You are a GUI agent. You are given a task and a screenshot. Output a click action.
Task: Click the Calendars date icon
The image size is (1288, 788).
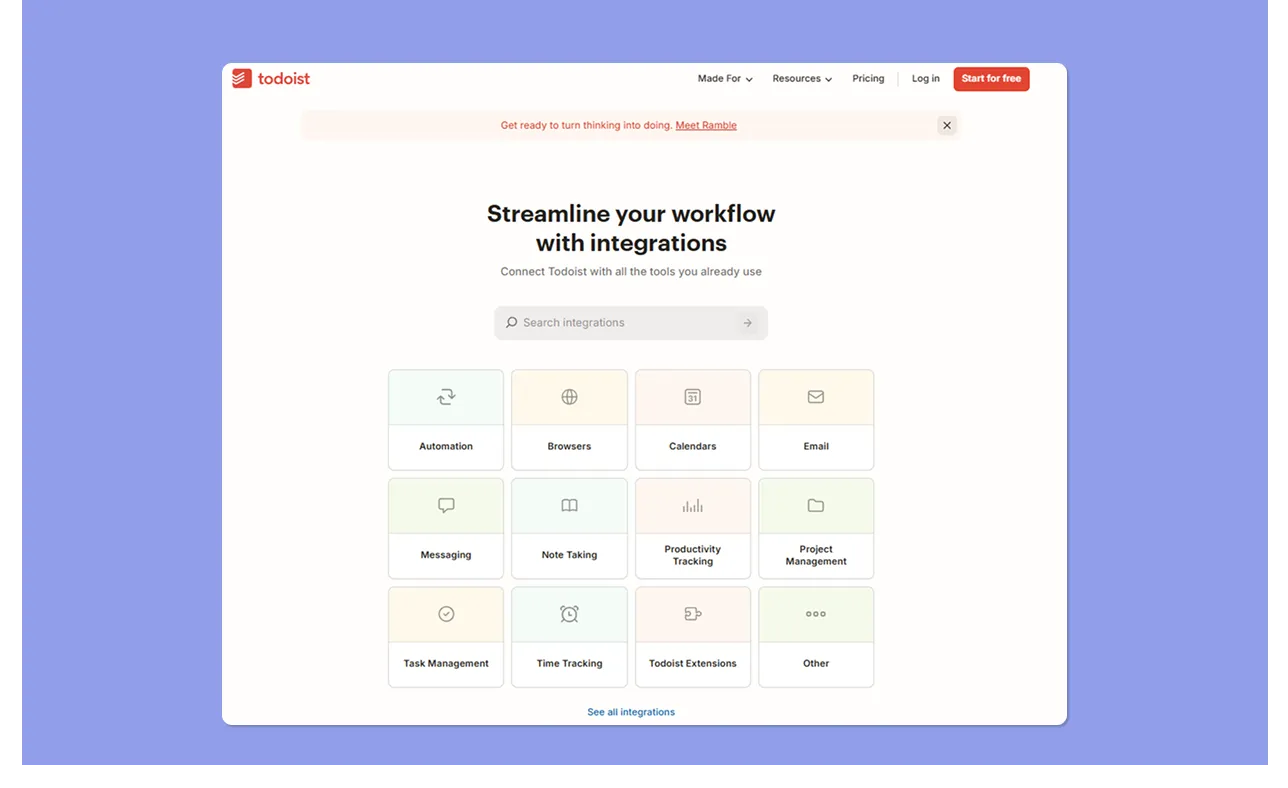click(x=692, y=397)
